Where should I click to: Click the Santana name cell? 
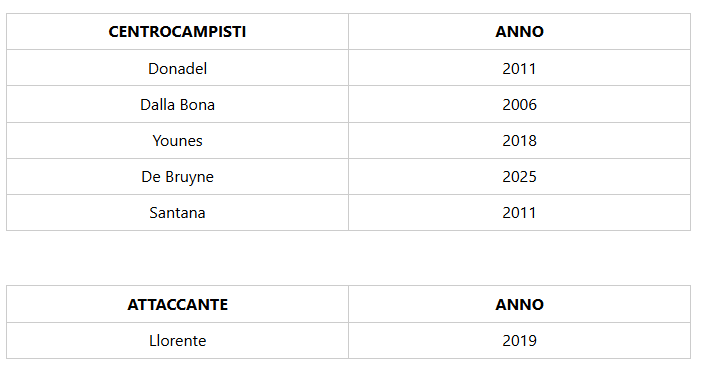coord(177,213)
